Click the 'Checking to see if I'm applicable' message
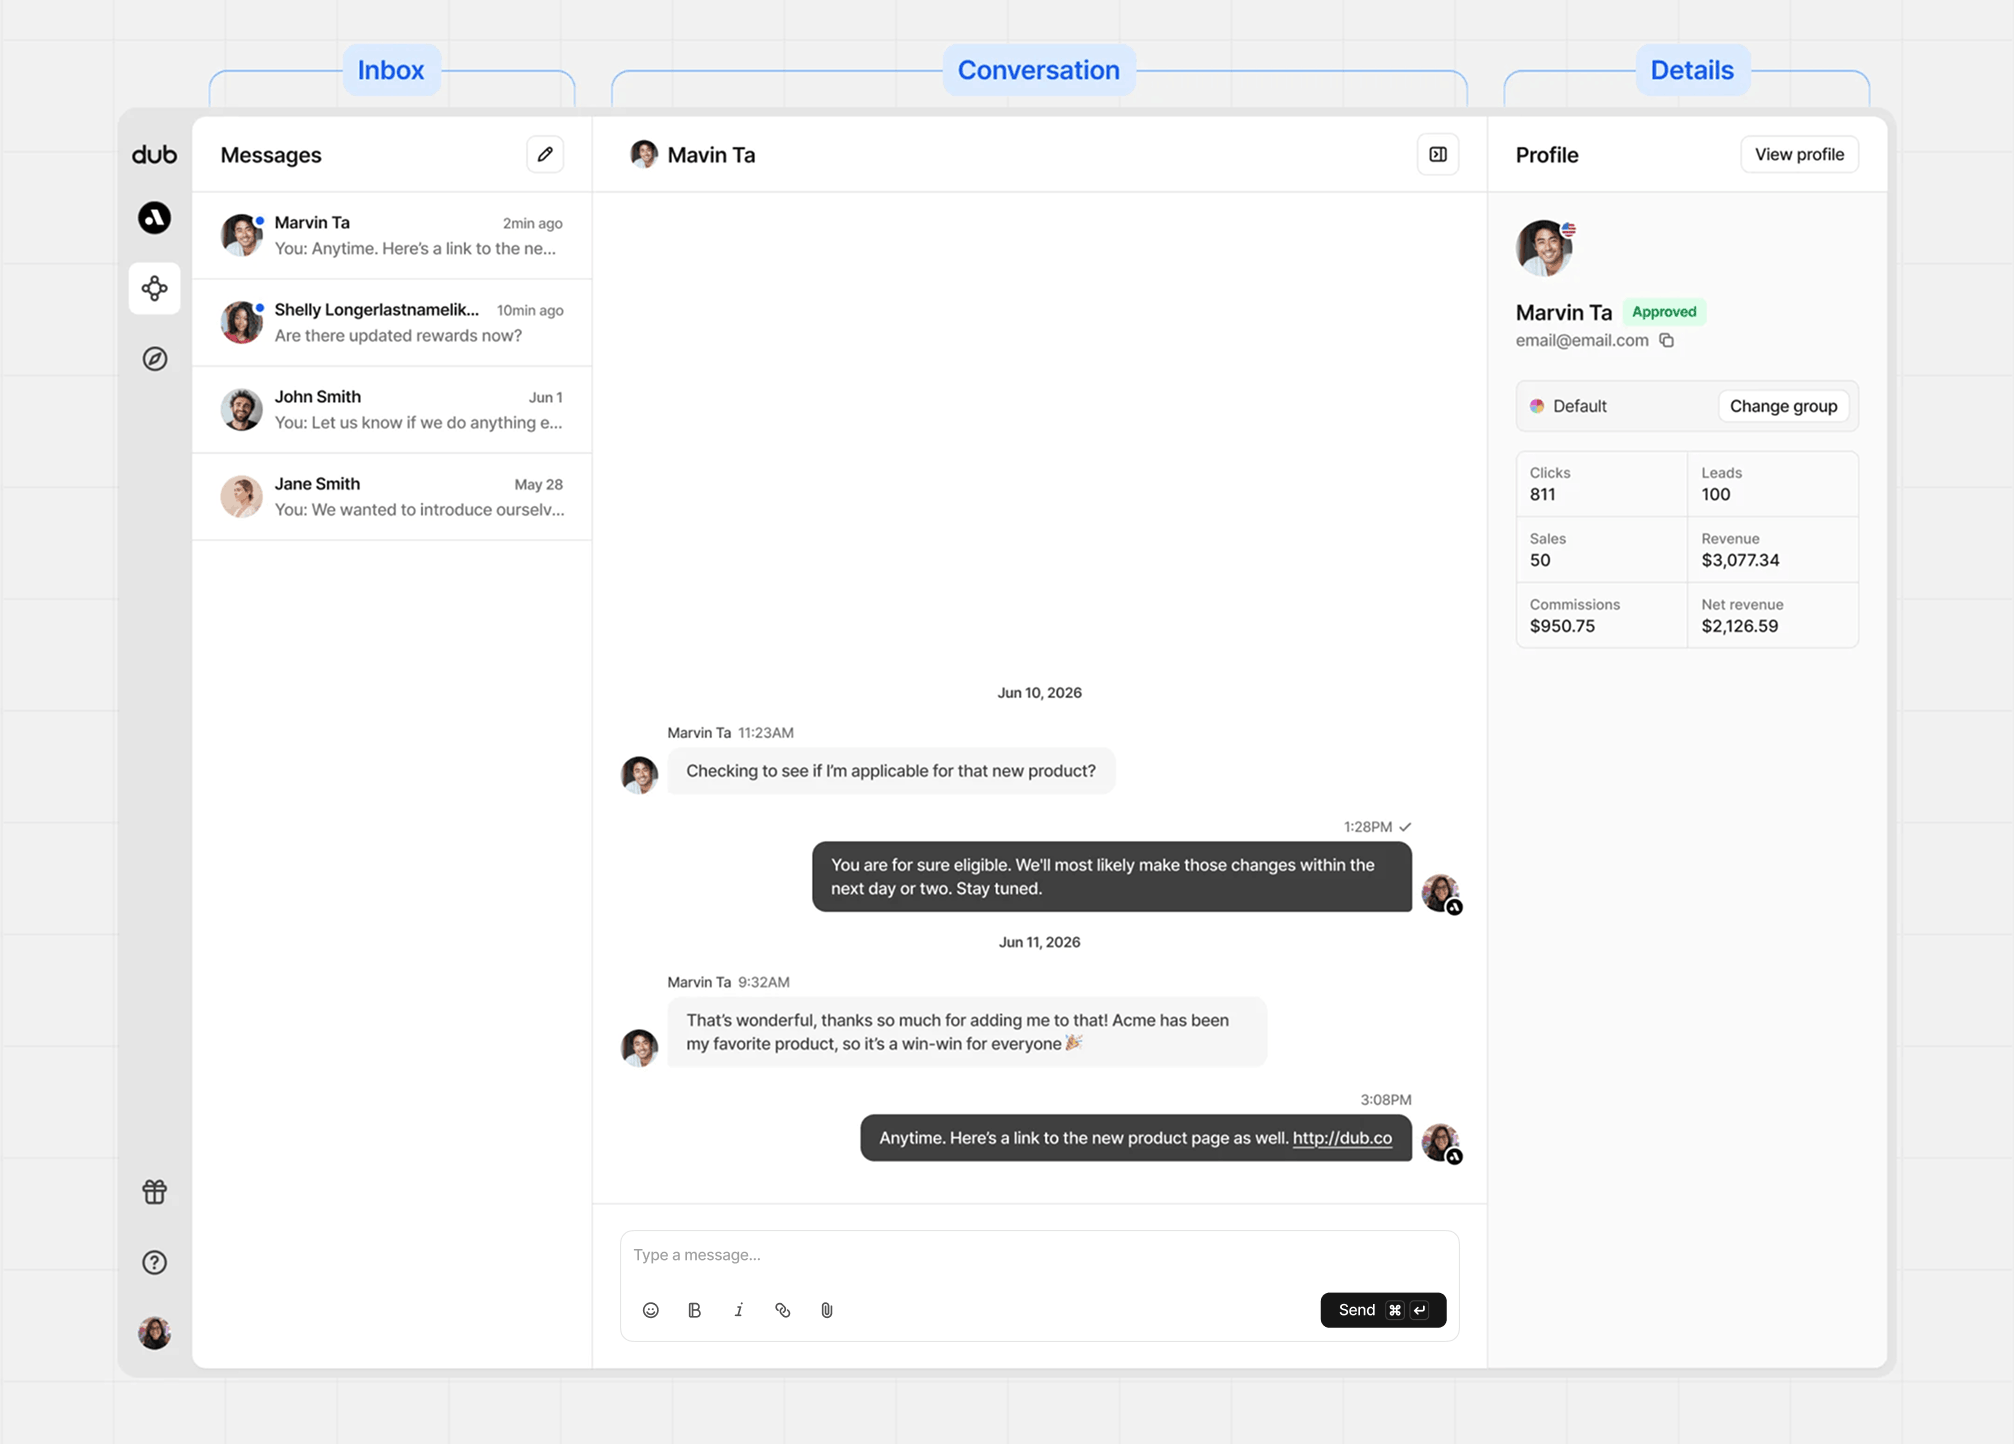The height and width of the screenshot is (1444, 2014). coord(891,771)
